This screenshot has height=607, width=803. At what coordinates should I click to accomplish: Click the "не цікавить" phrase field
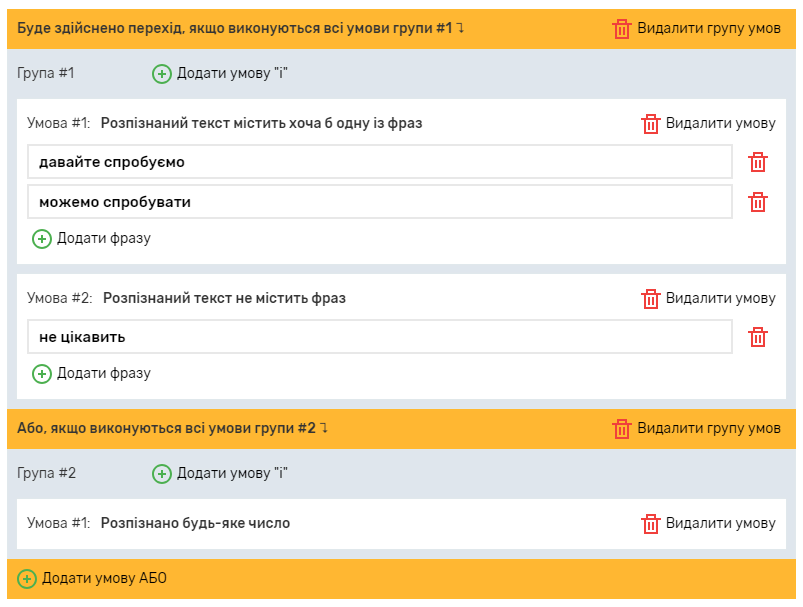tap(380, 337)
